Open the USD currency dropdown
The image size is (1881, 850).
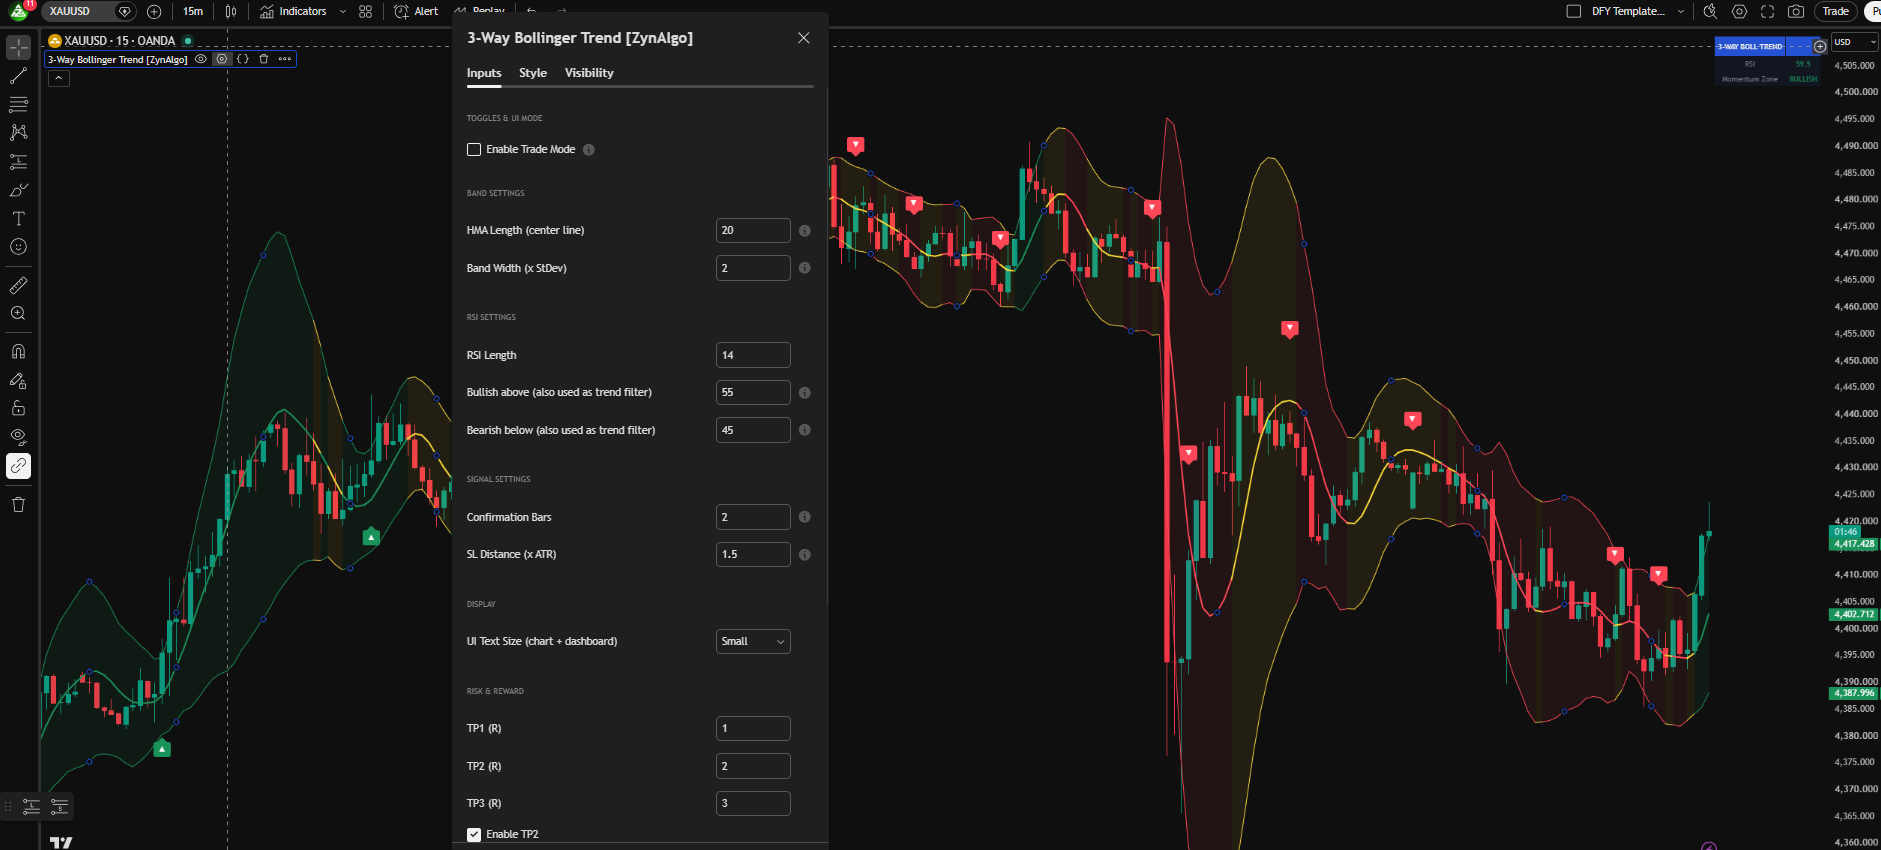pyautogui.click(x=1855, y=42)
